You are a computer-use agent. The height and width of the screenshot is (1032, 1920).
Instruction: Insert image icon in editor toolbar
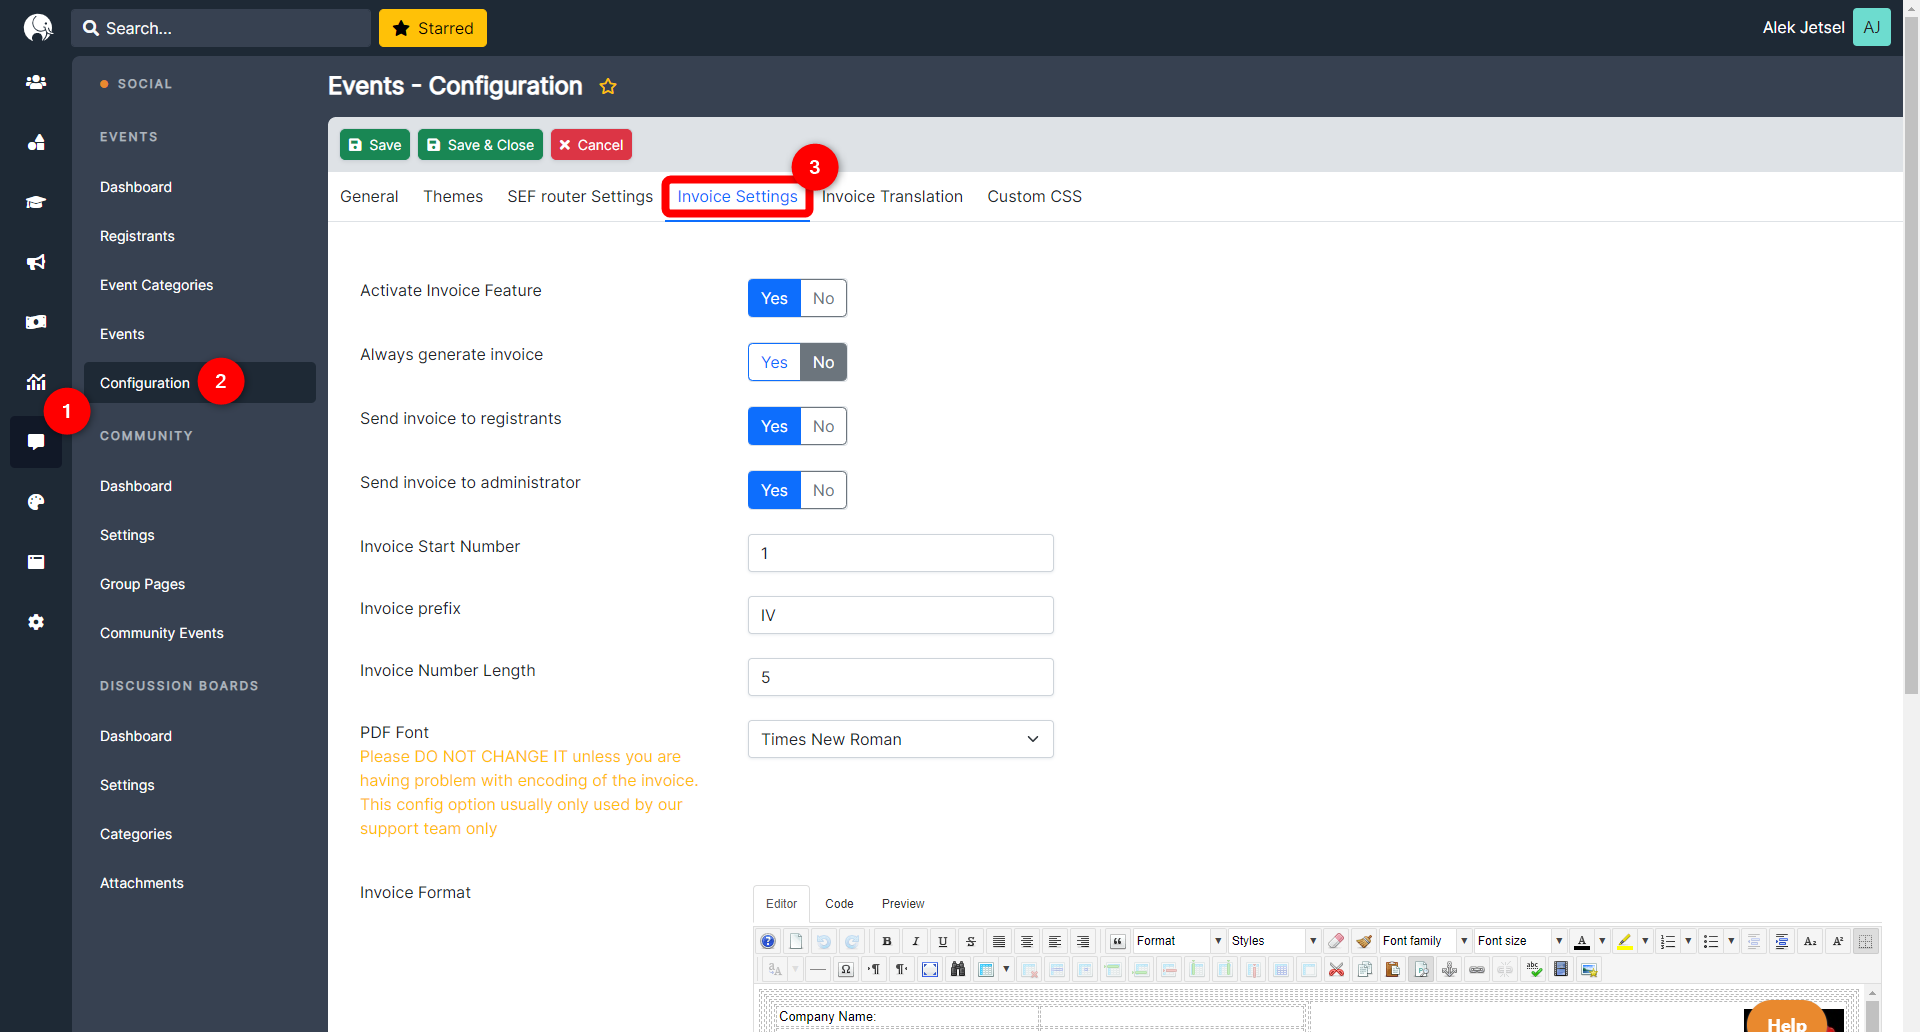coord(1589,969)
